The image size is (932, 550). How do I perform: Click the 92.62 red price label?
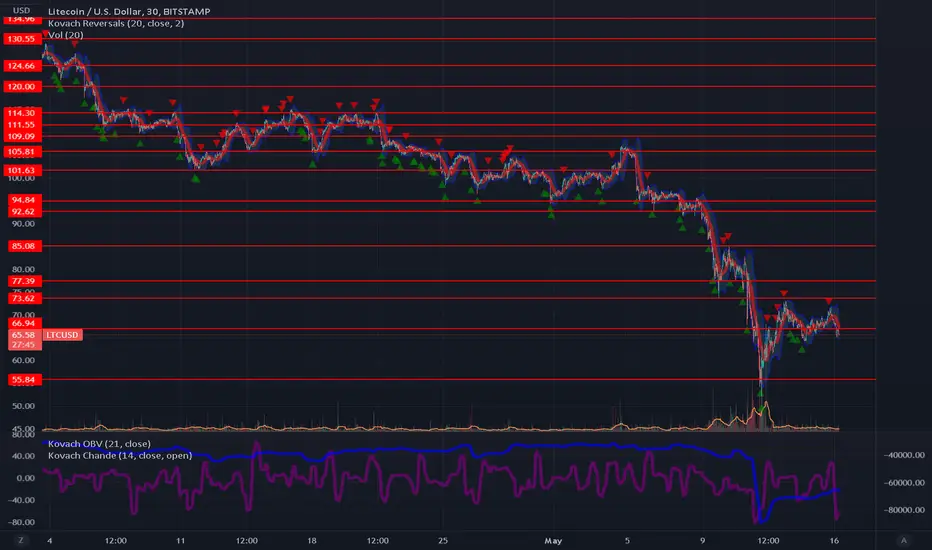24,211
